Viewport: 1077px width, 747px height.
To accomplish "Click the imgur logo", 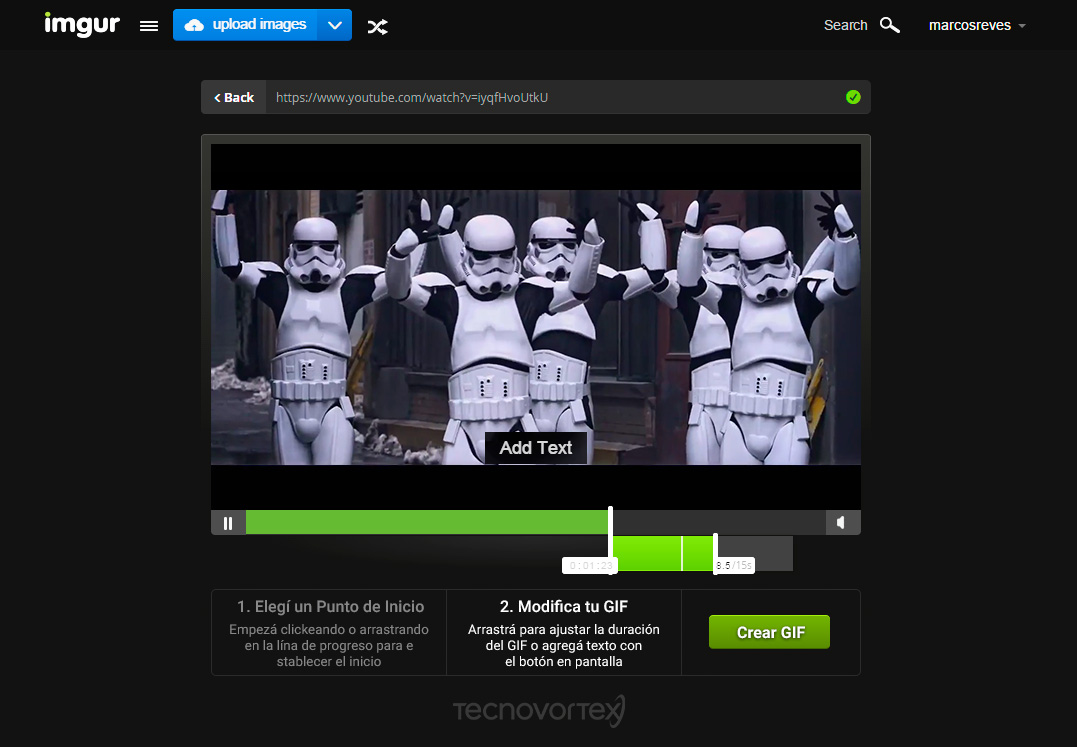I will 82,24.
